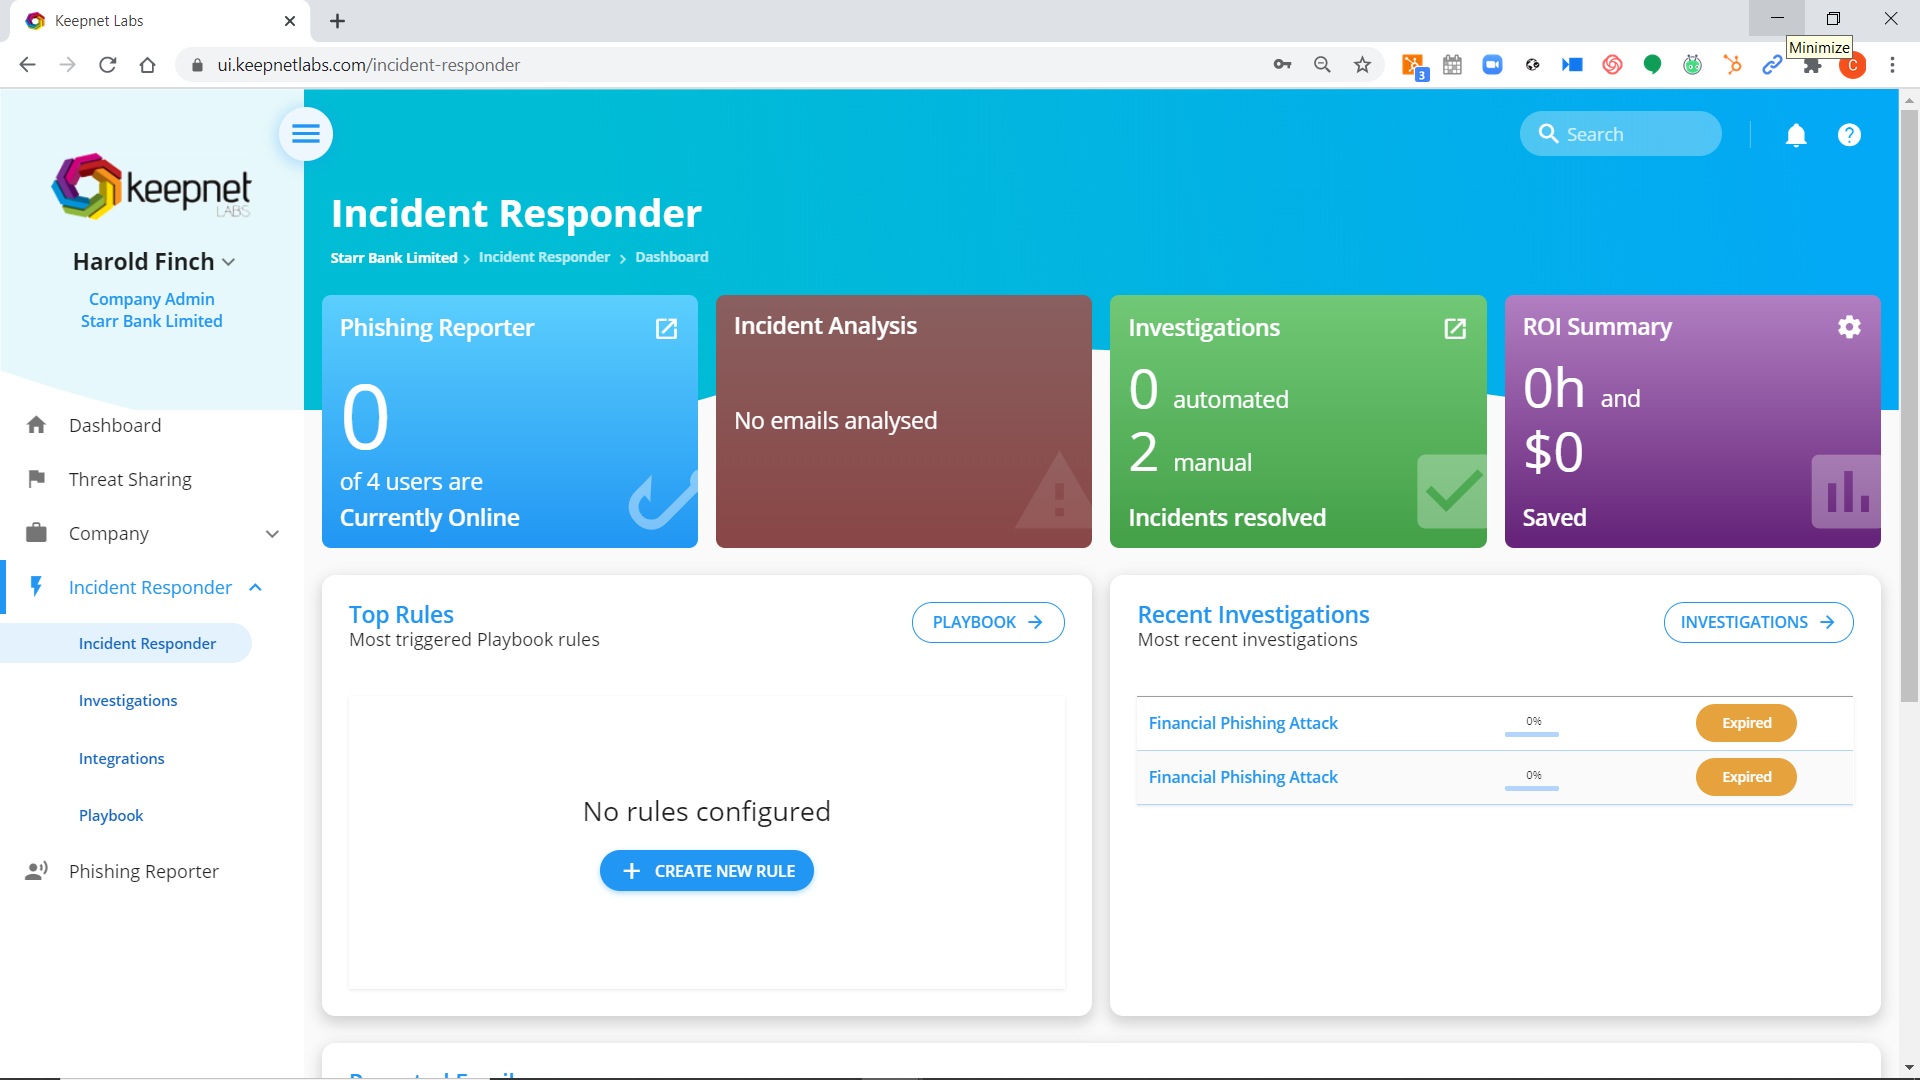1920x1080 pixels.
Task: Select Playbook in the sidebar
Action: [x=111, y=816]
